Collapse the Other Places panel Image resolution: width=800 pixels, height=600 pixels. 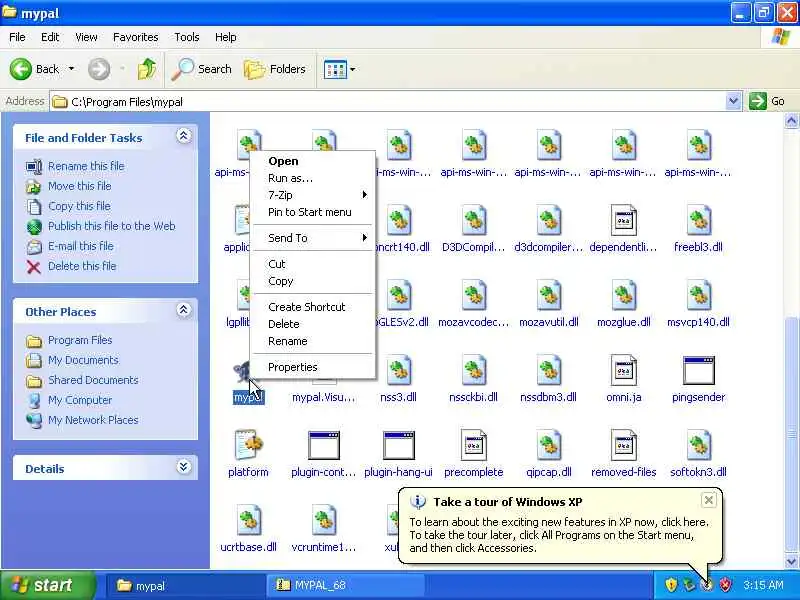coord(184,310)
